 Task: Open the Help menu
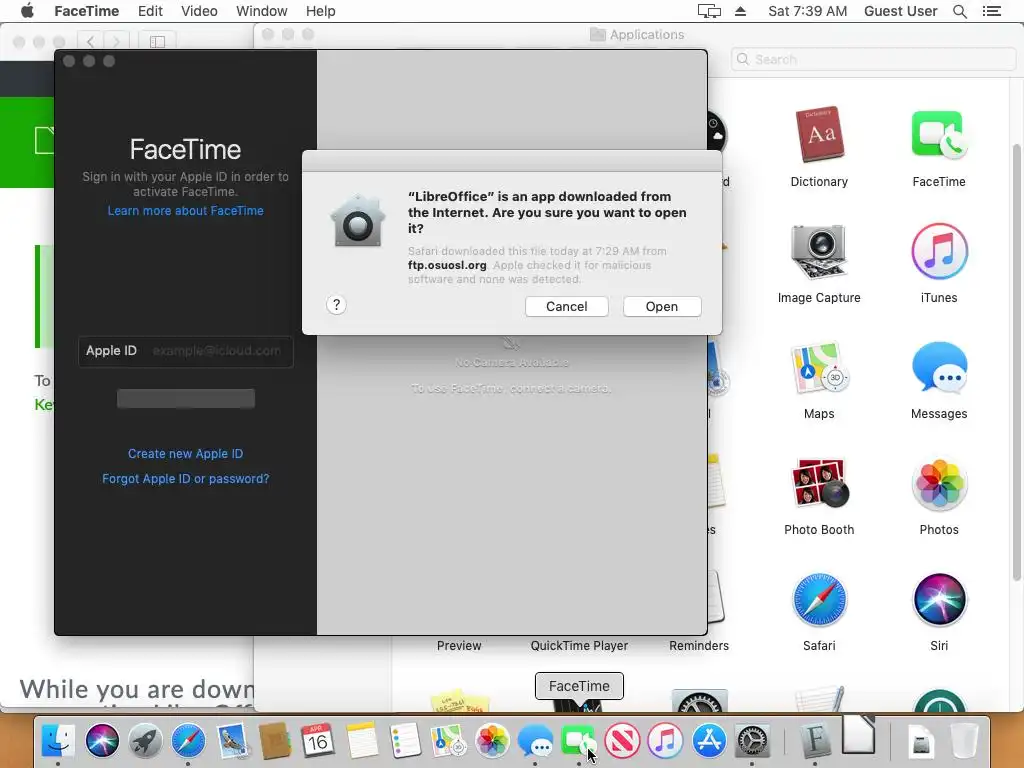point(321,11)
